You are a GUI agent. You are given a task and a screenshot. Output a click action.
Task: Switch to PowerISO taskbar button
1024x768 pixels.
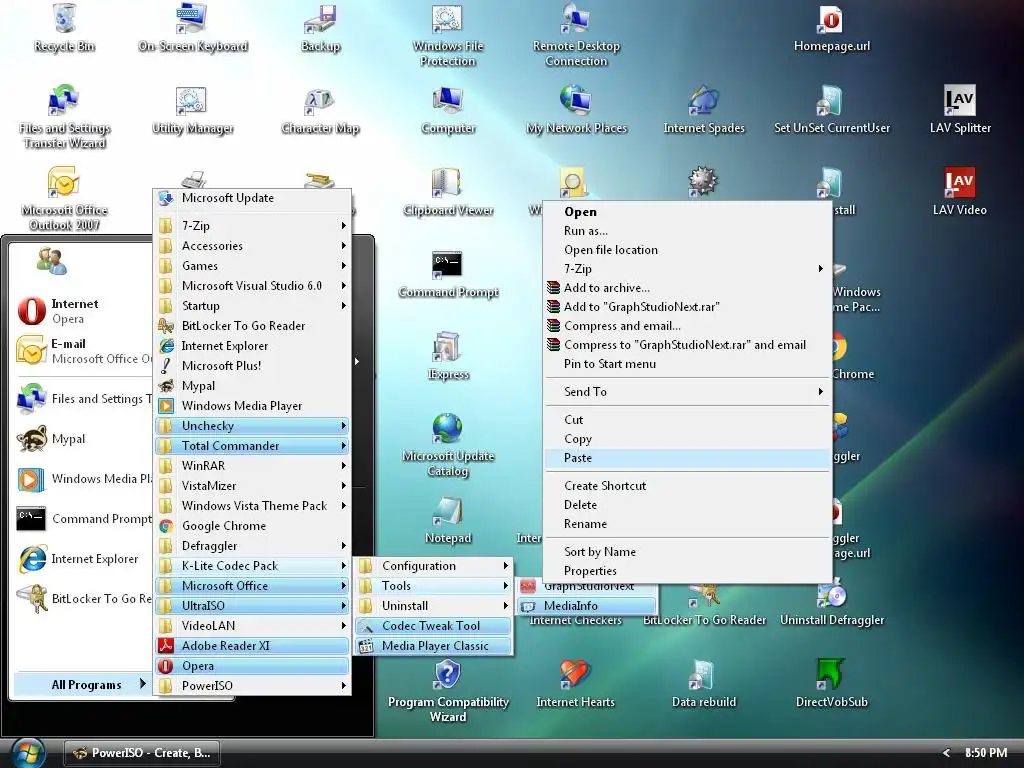pos(142,753)
